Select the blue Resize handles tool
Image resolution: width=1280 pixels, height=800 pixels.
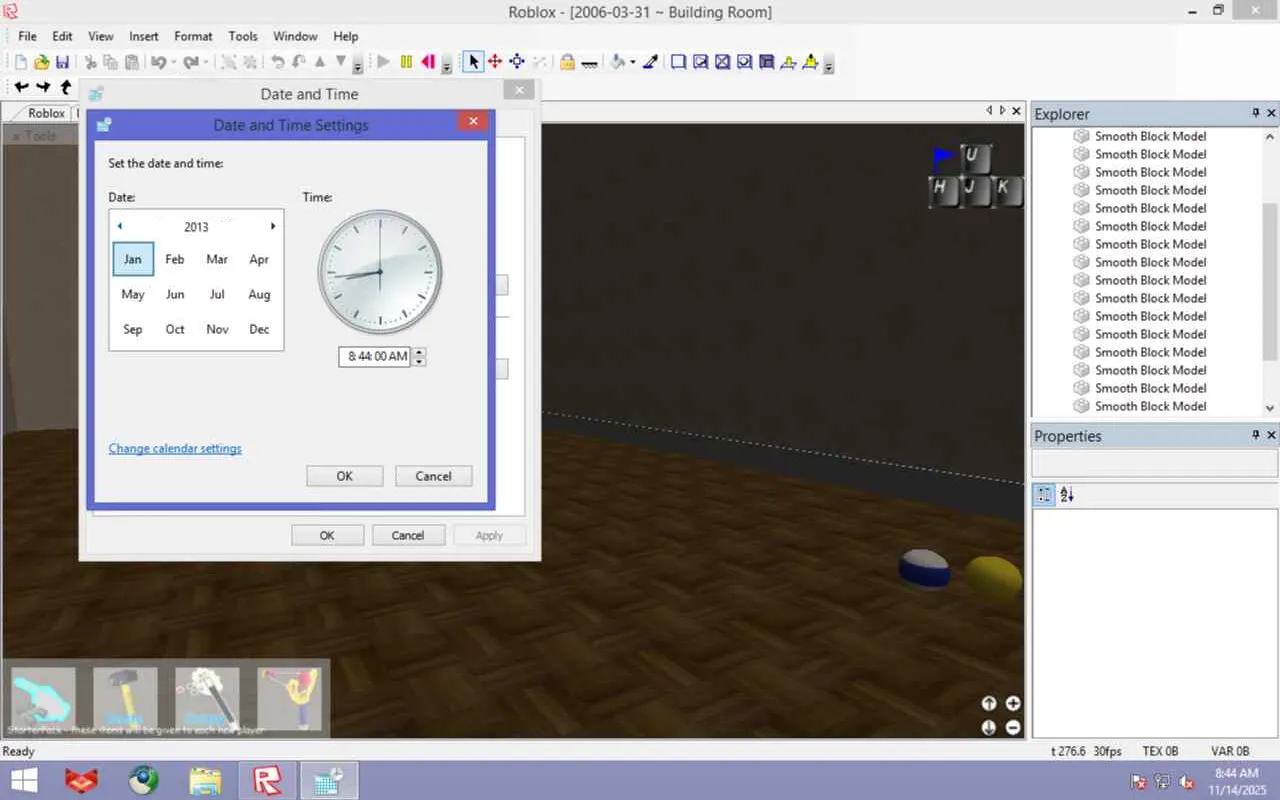pos(517,62)
